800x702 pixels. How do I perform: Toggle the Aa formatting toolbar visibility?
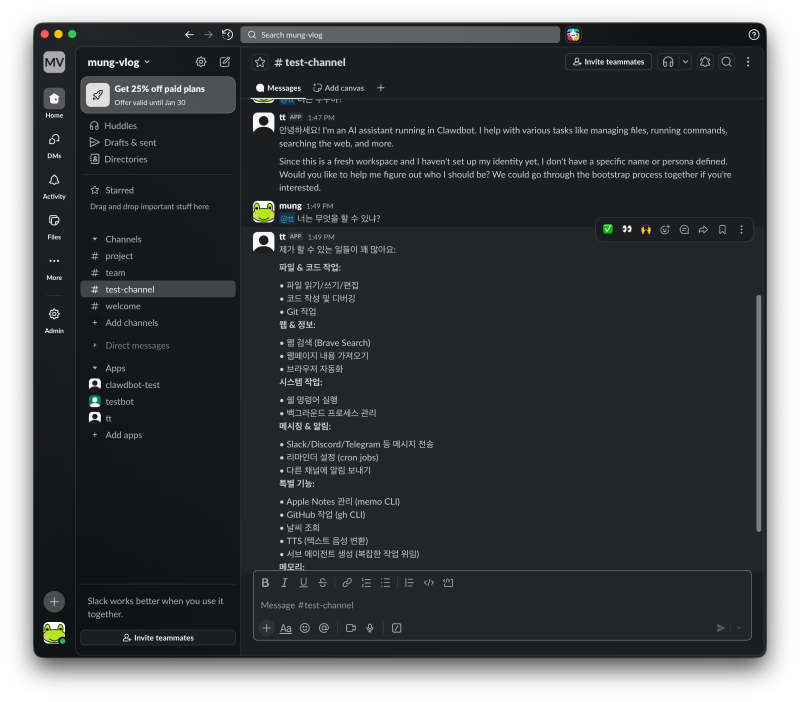point(286,628)
